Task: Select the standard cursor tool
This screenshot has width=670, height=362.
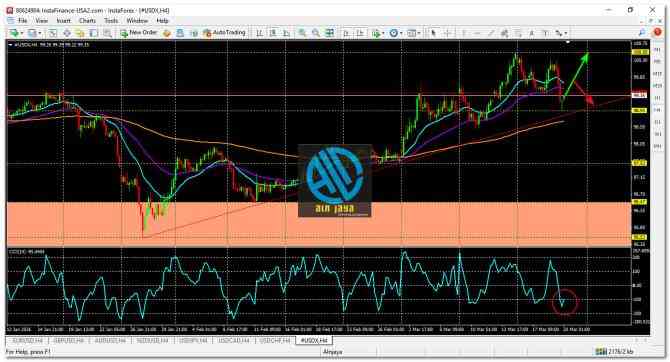Action: (434, 33)
